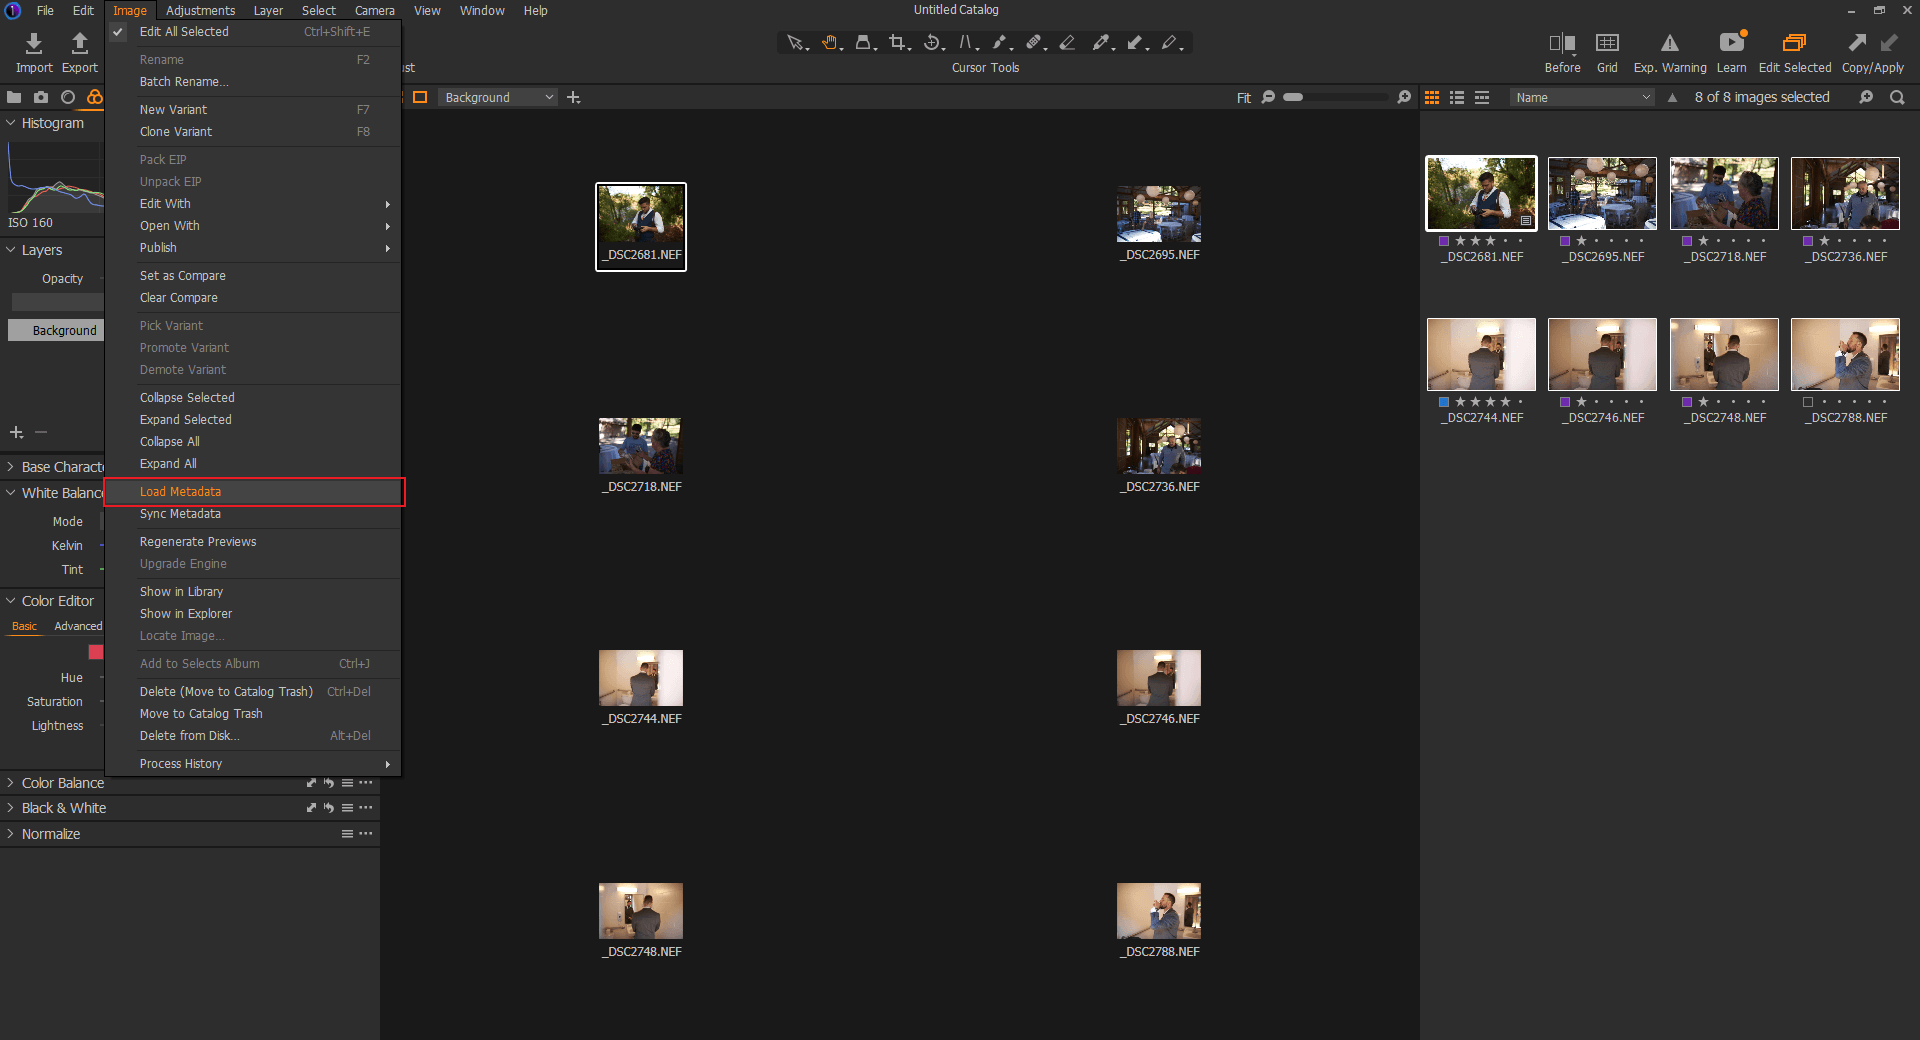Select the Heal bandage tool
This screenshot has width=1920, height=1040.
(x=1034, y=42)
